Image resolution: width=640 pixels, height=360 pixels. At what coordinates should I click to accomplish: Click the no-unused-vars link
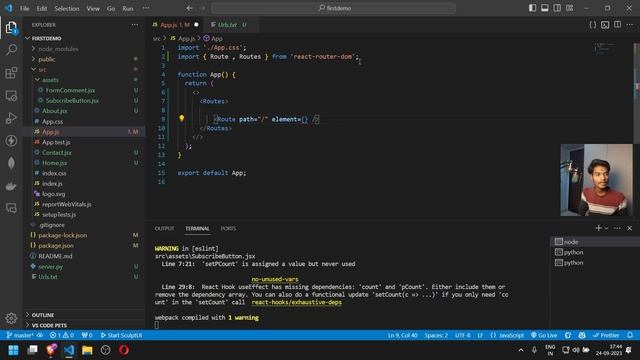275,279
